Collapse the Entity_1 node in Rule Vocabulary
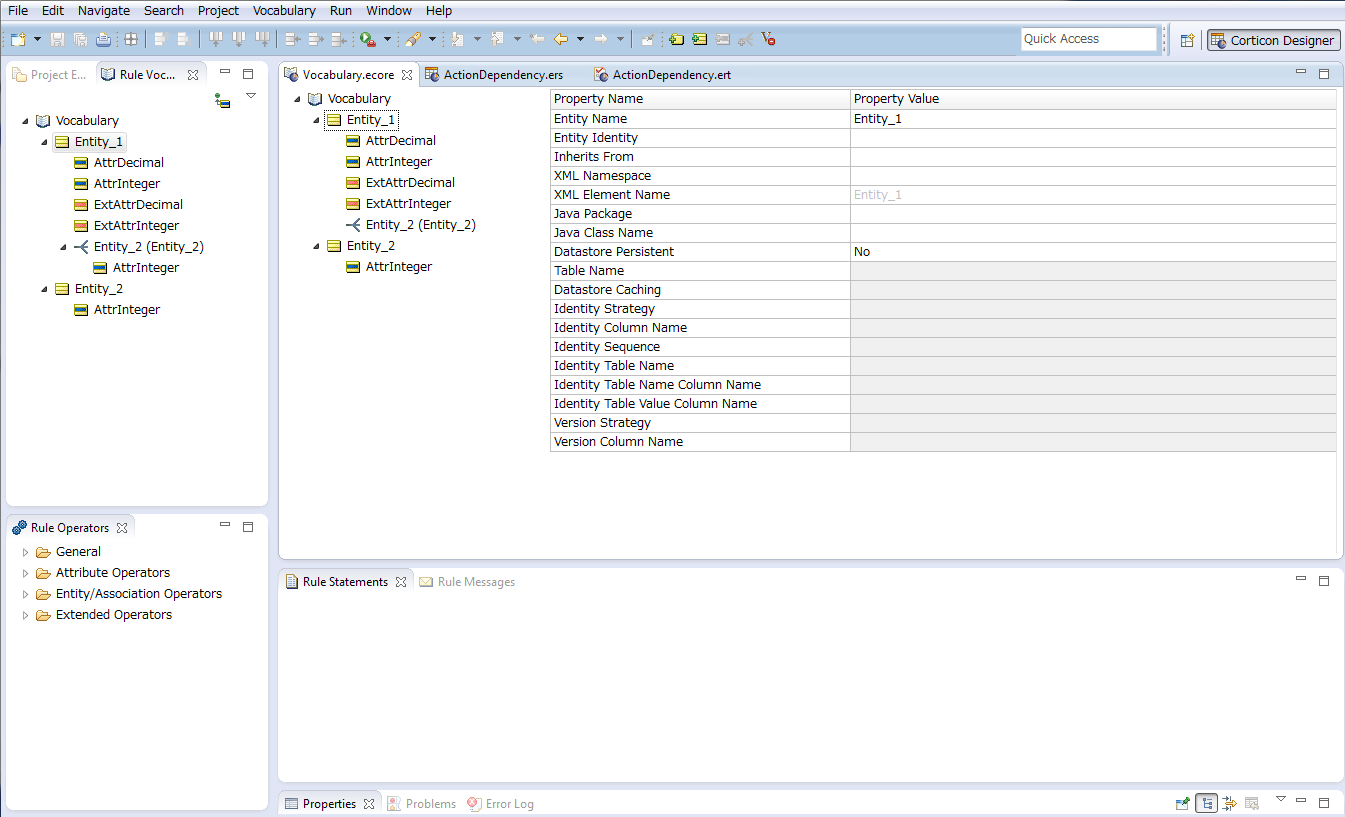 click(x=44, y=141)
